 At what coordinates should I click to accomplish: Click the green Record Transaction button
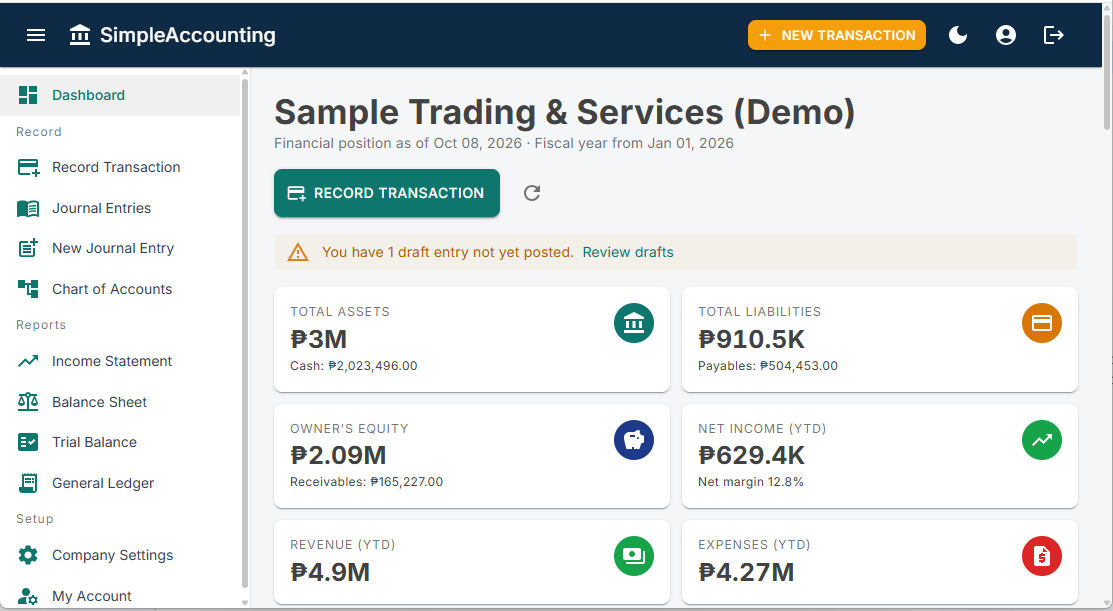click(387, 193)
